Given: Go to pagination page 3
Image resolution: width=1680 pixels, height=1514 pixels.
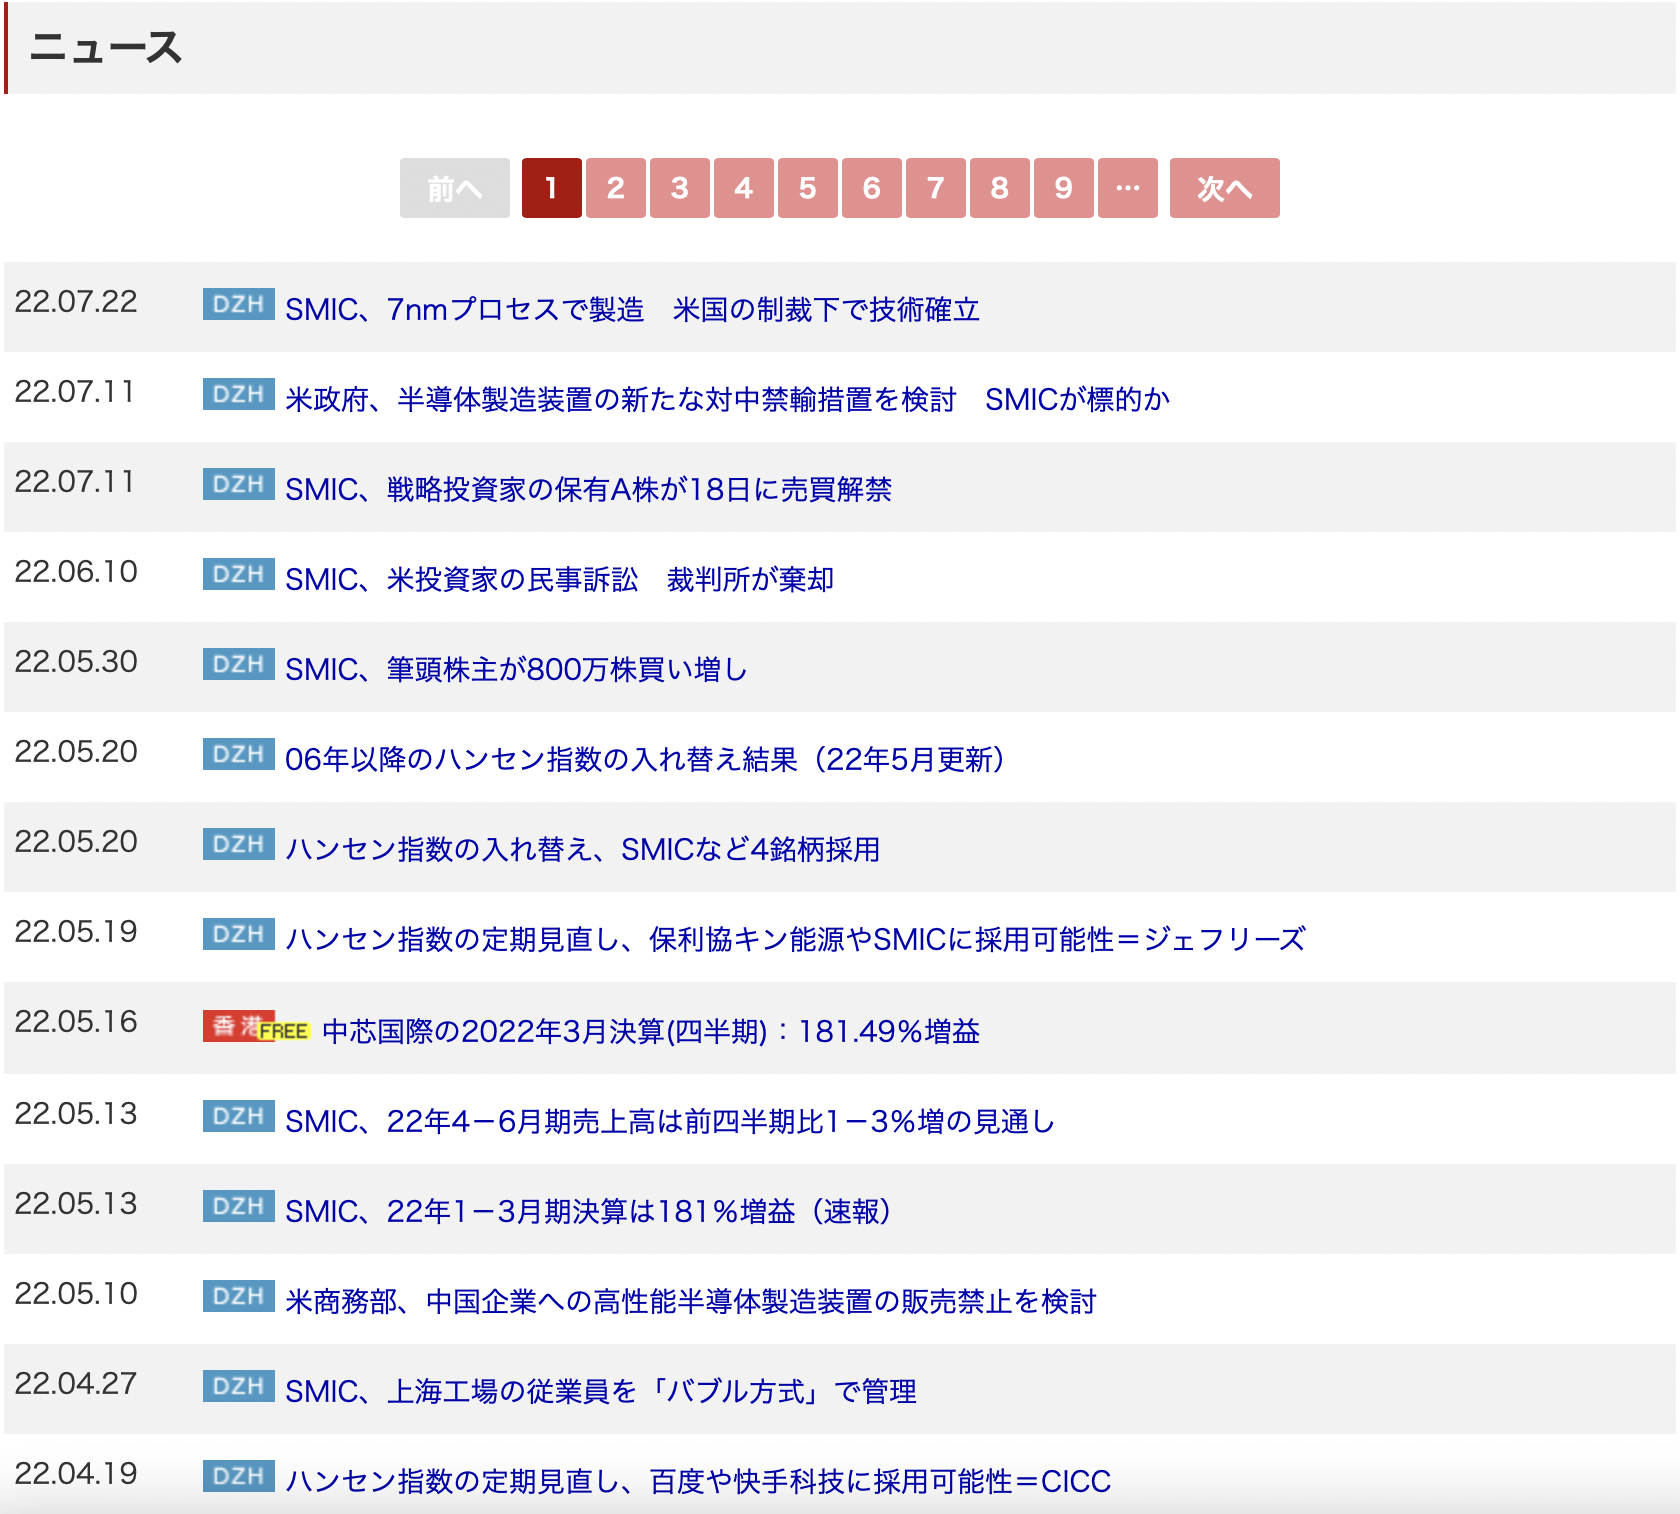Looking at the screenshot, I should pos(679,188).
